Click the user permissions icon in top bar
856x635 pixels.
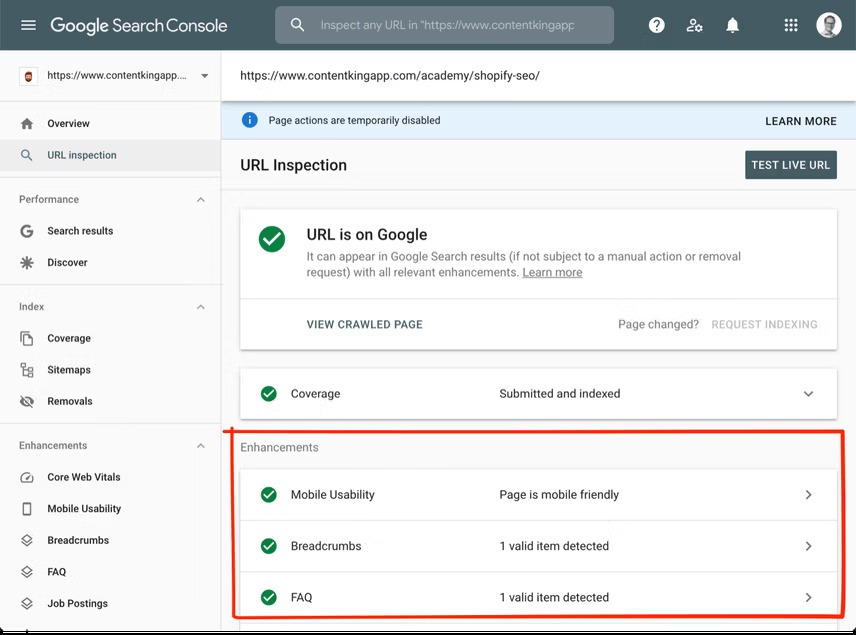point(694,25)
